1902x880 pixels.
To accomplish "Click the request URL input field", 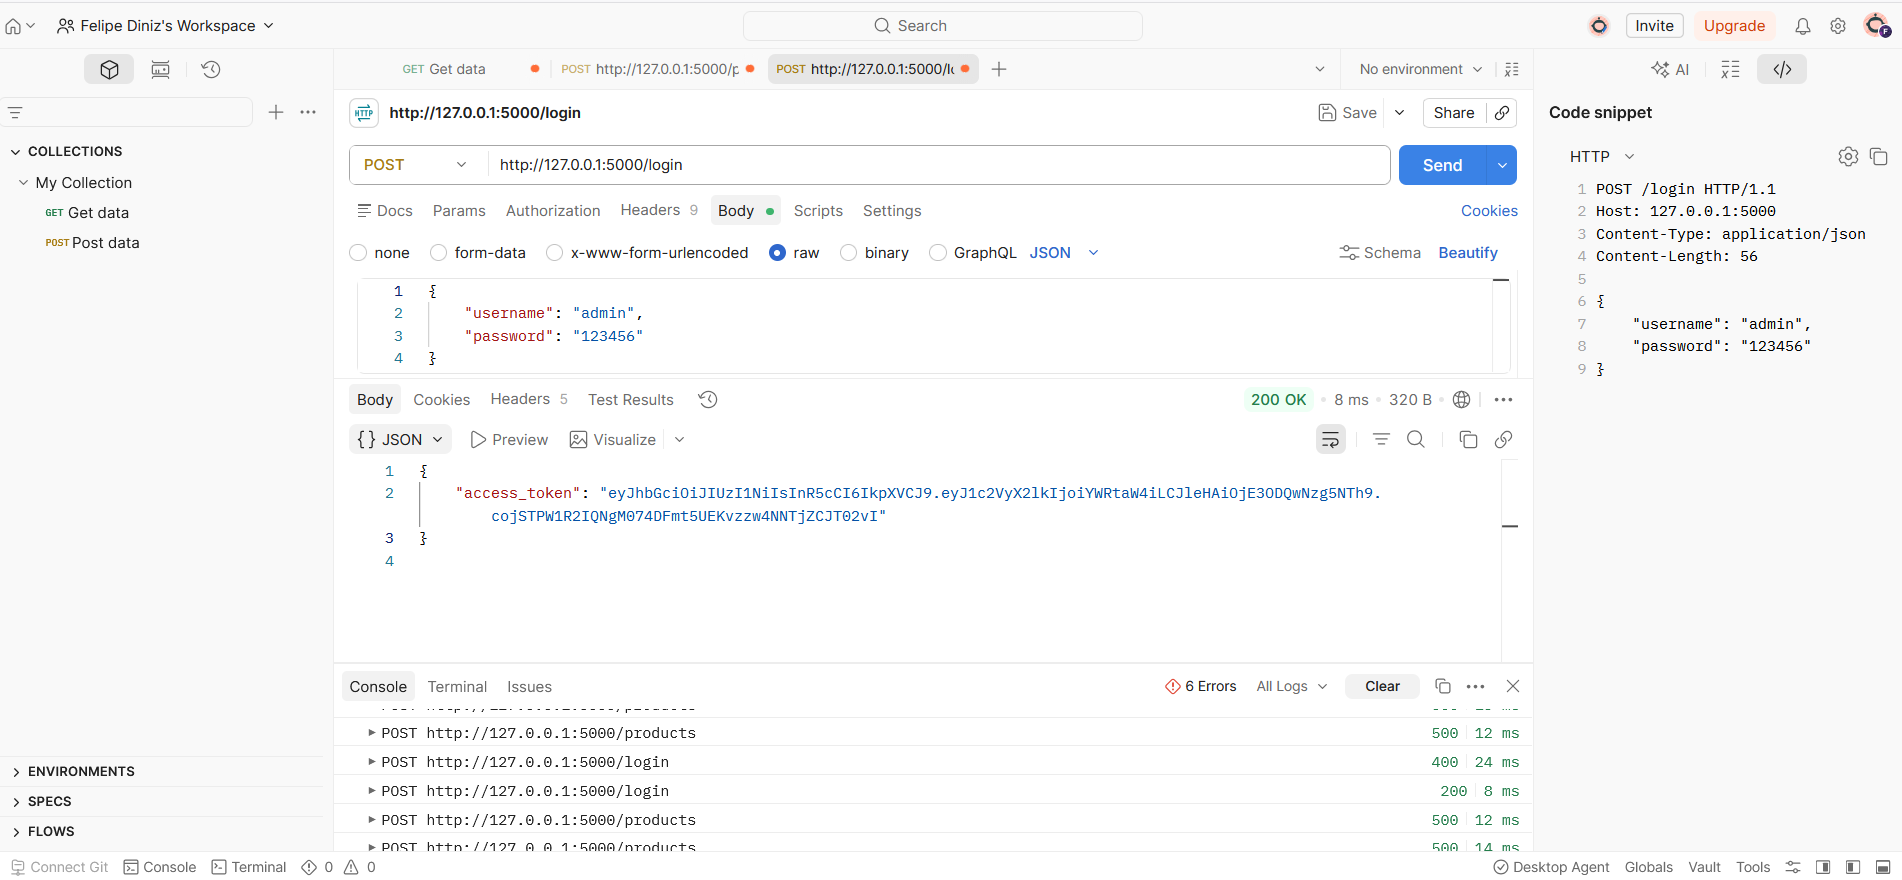I will (938, 165).
